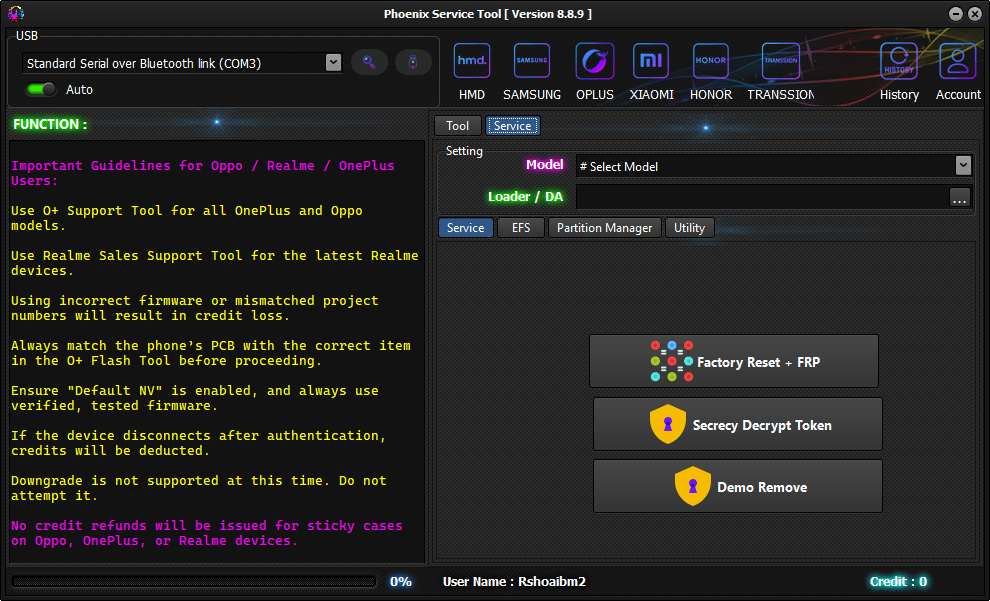Open the OPLUS brand section
This screenshot has height=601, width=990.
coord(595,71)
